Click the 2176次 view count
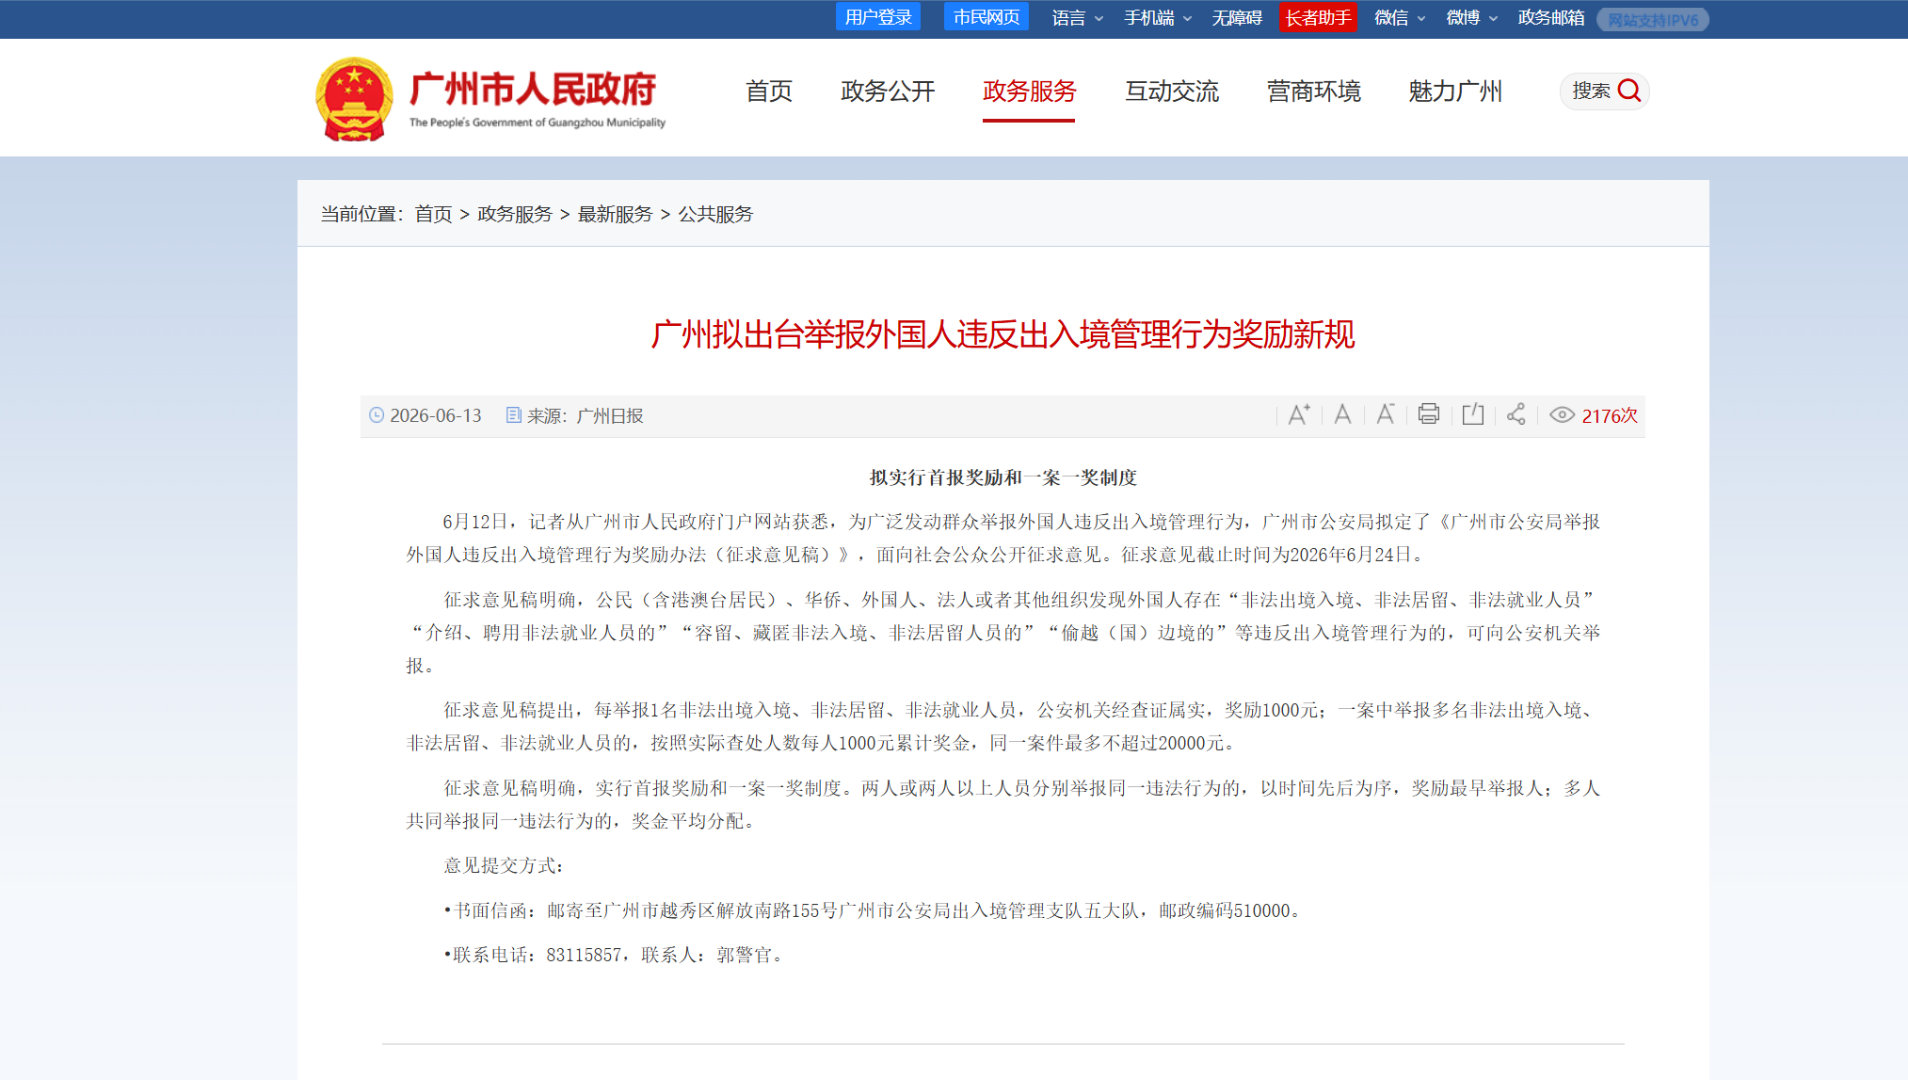The image size is (1908, 1080). pyautogui.click(x=1609, y=415)
